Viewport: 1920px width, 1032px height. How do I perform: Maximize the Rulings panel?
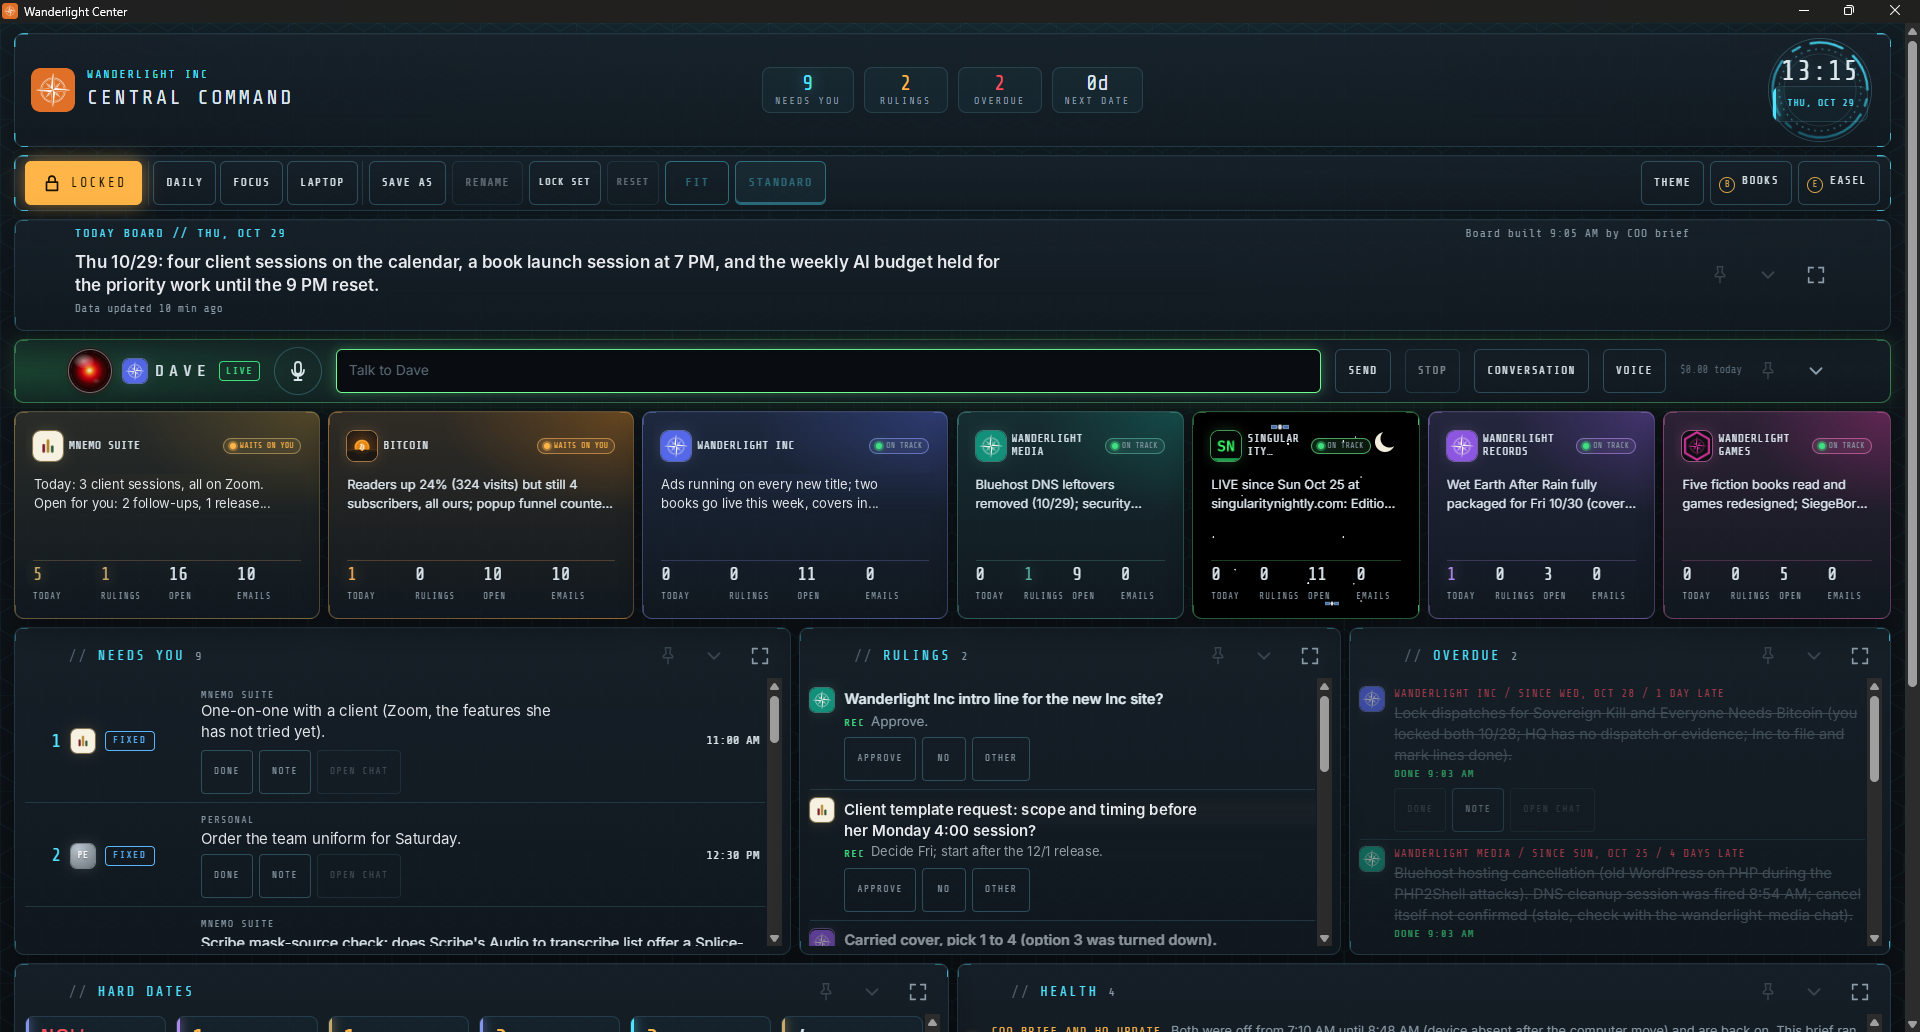pyautogui.click(x=1310, y=655)
